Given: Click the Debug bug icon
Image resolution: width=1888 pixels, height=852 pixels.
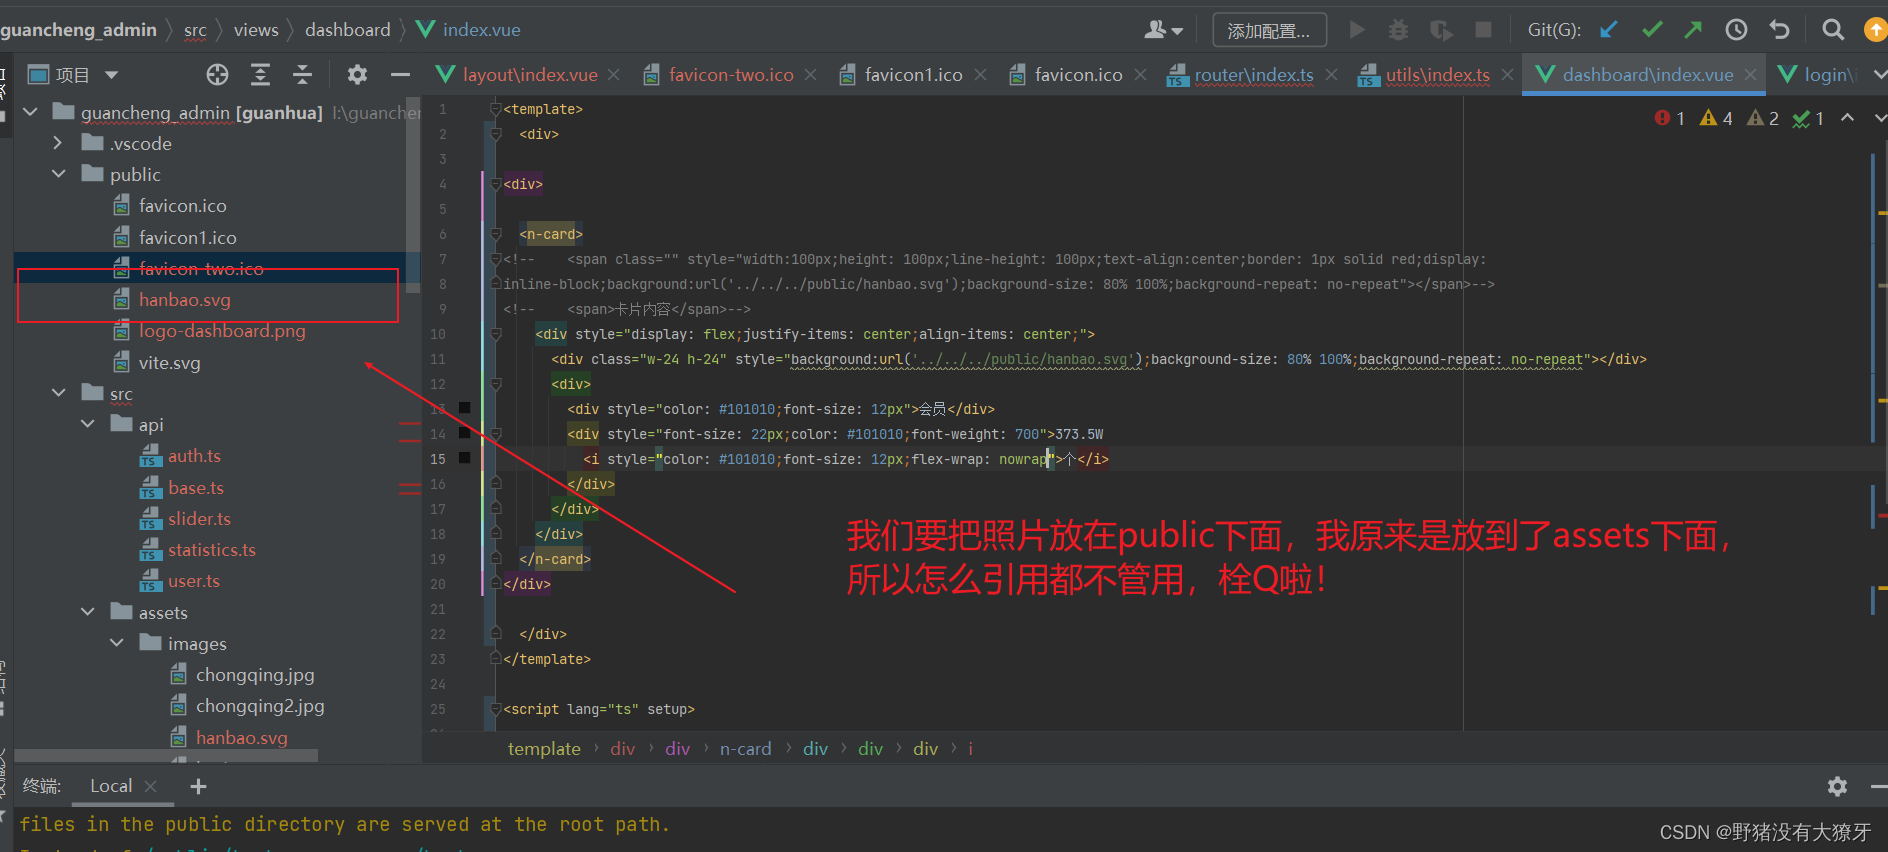Looking at the screenshot, I should click(1398, 30).
